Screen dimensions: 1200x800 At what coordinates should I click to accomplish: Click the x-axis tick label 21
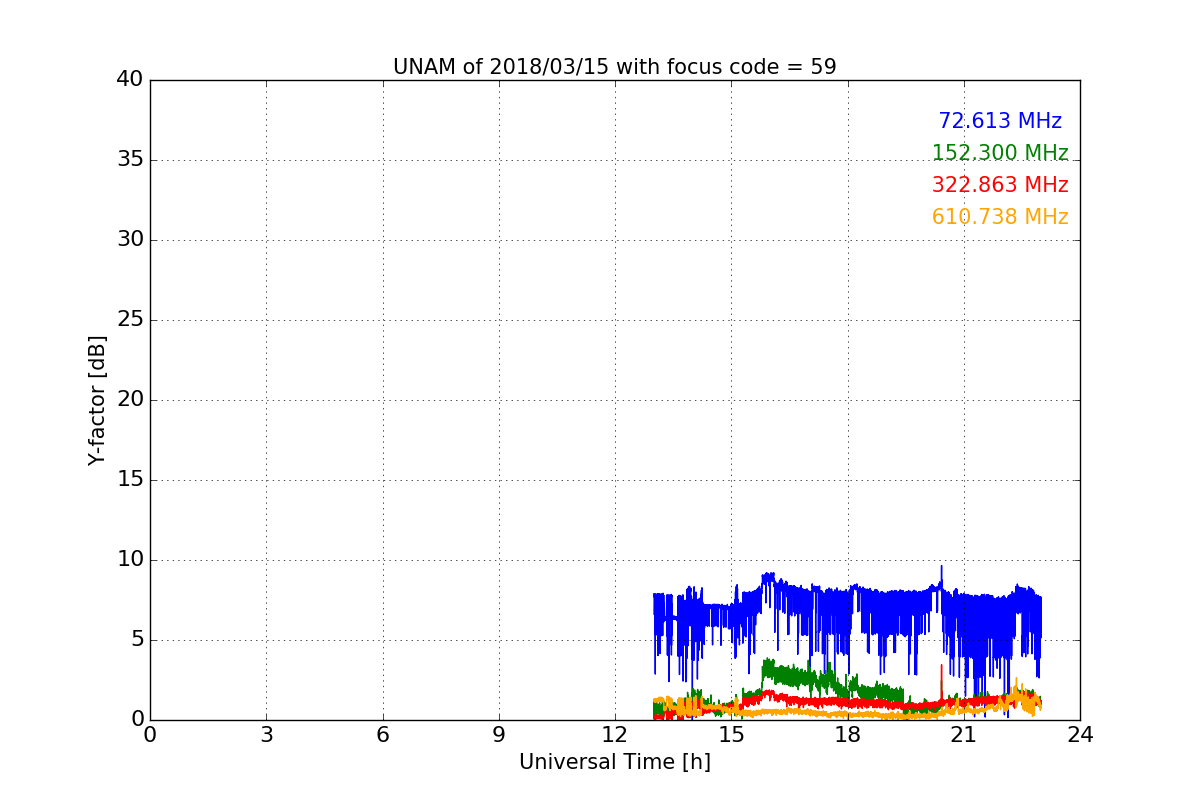click(x=964, y=735)
